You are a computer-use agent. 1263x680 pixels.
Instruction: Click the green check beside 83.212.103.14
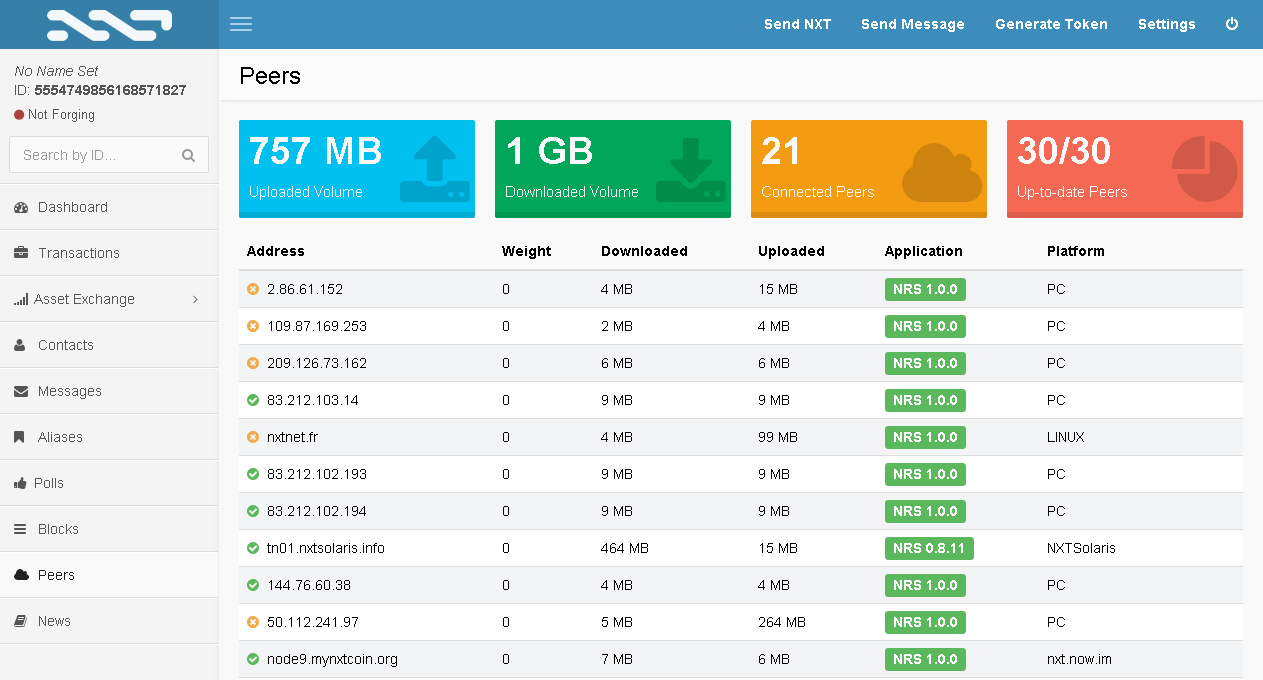tap(253, 400)
